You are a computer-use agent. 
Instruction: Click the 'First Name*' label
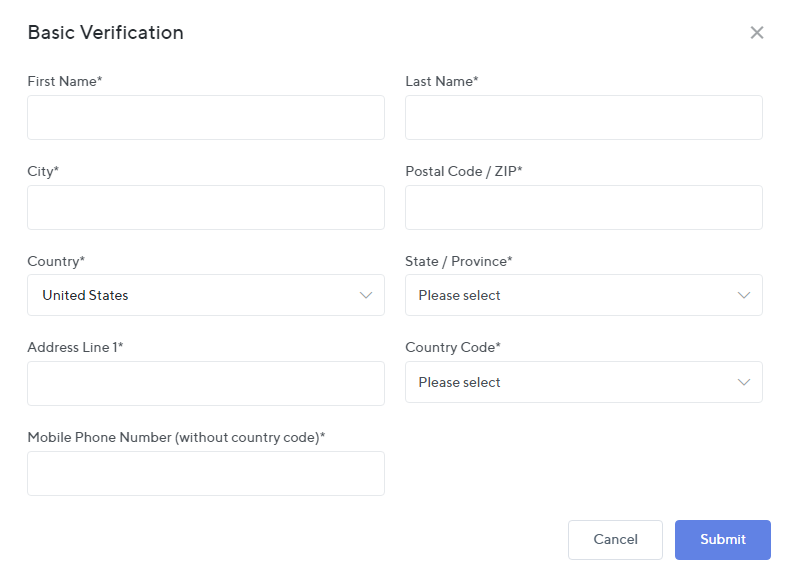[x=65, y=81]
